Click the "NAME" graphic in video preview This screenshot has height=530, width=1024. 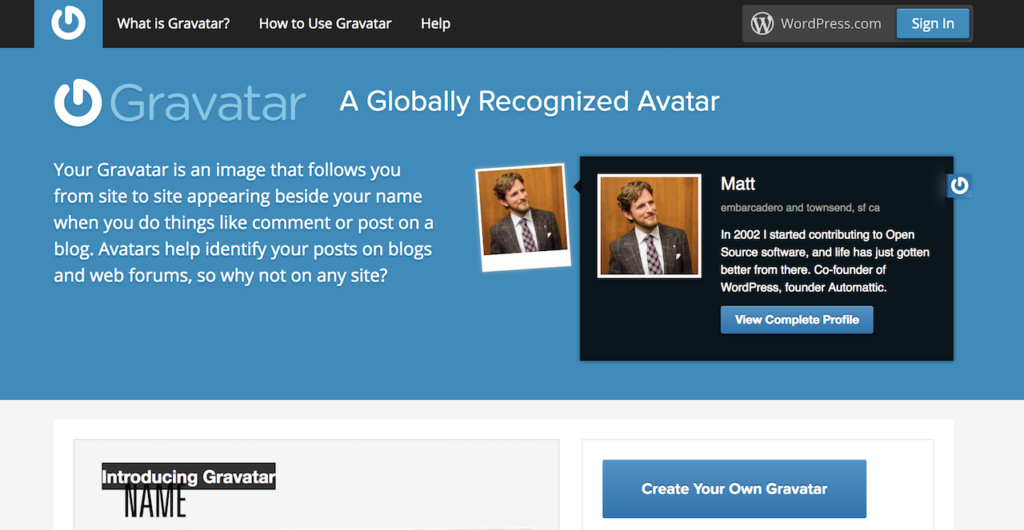tap(155, 501)
